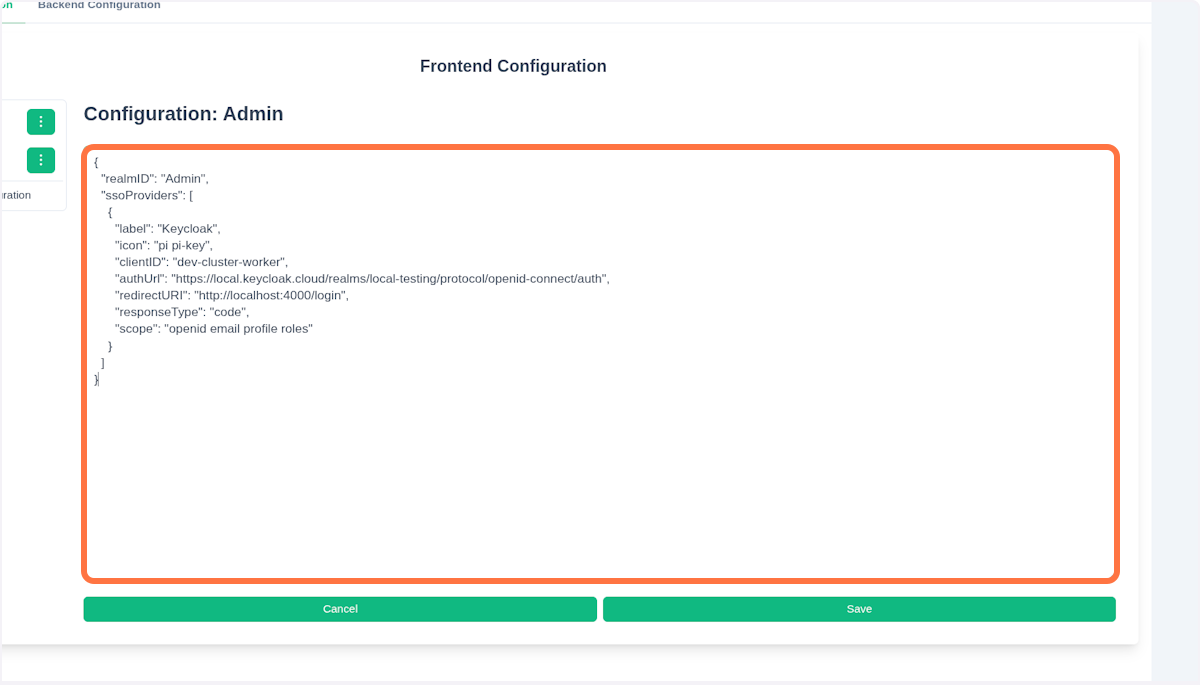Open the upper three-dot options menu
Viewport: 1200px width, 685px height.
[x=41, y=122]
